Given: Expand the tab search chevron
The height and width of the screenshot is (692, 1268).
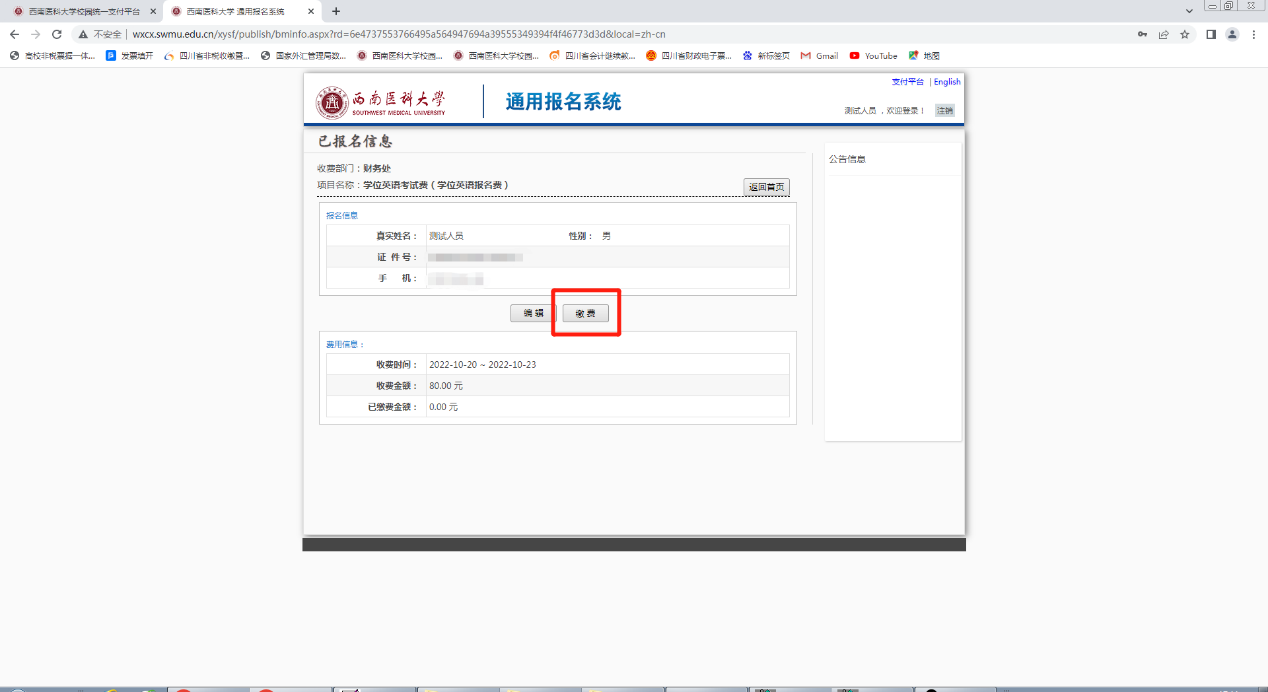Looking at the screenshot, I should [1189, 10].
